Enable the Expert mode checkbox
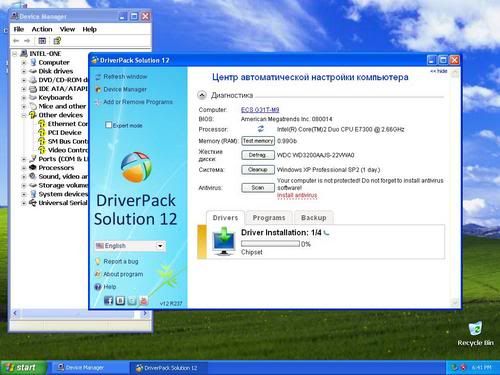 point(108,125)
